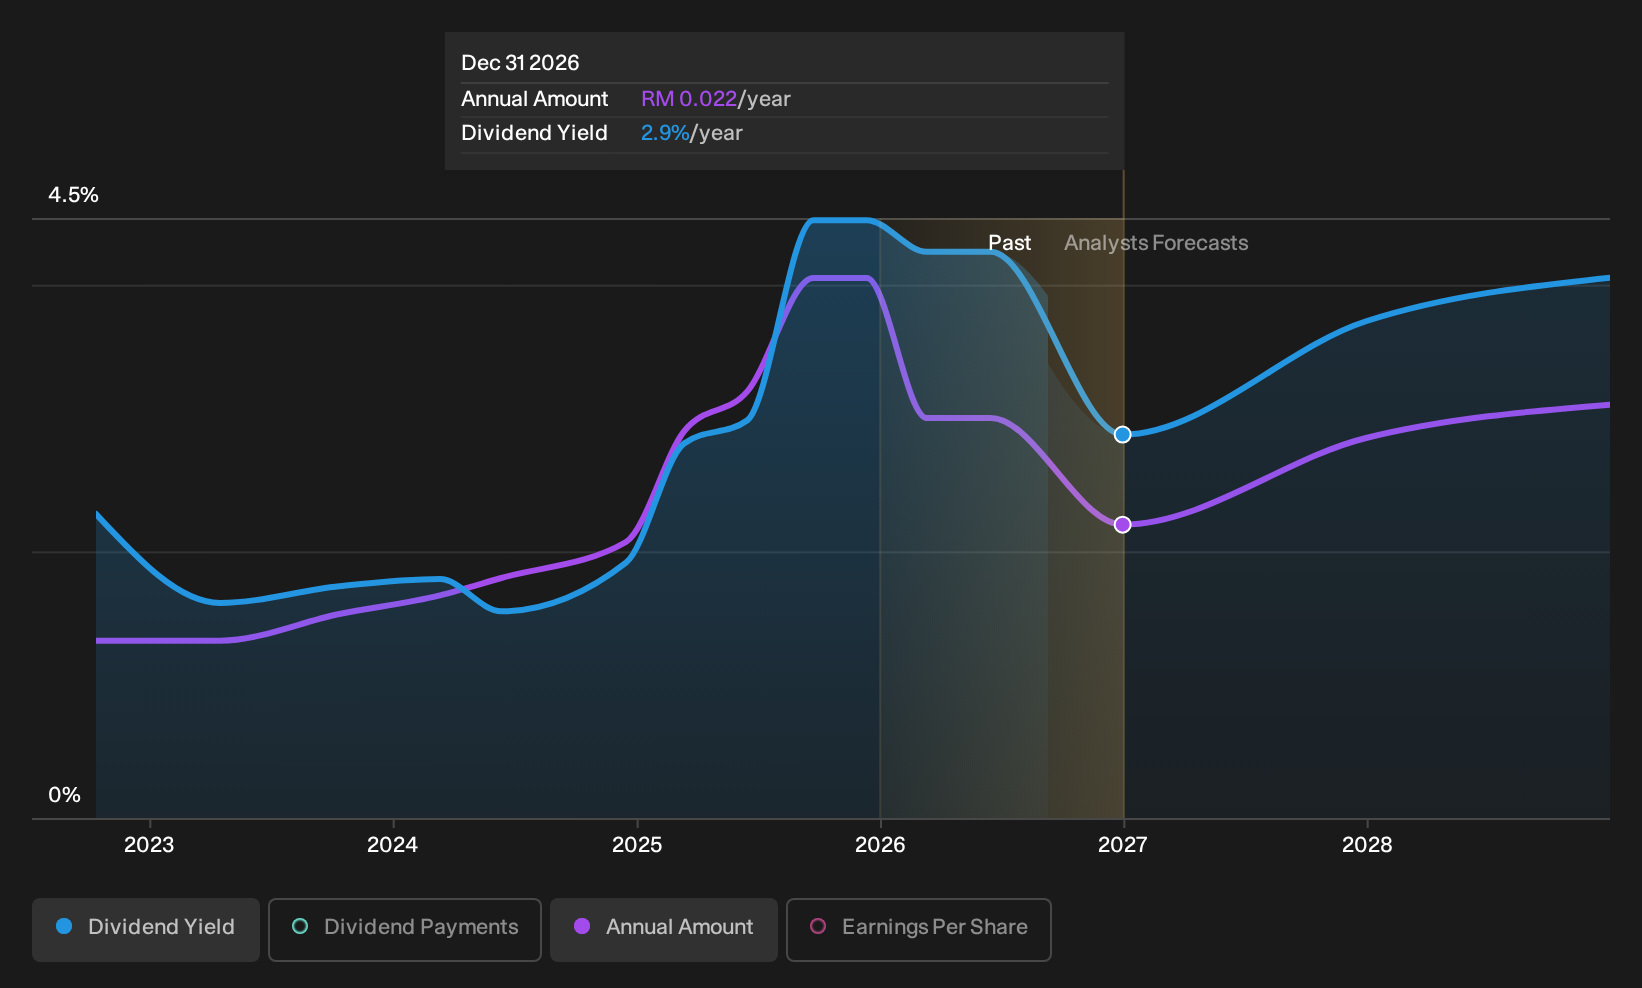Screen dimensions: 1642x988
Task: Click the pink Earnings Per Share circle
Action: 818,926
